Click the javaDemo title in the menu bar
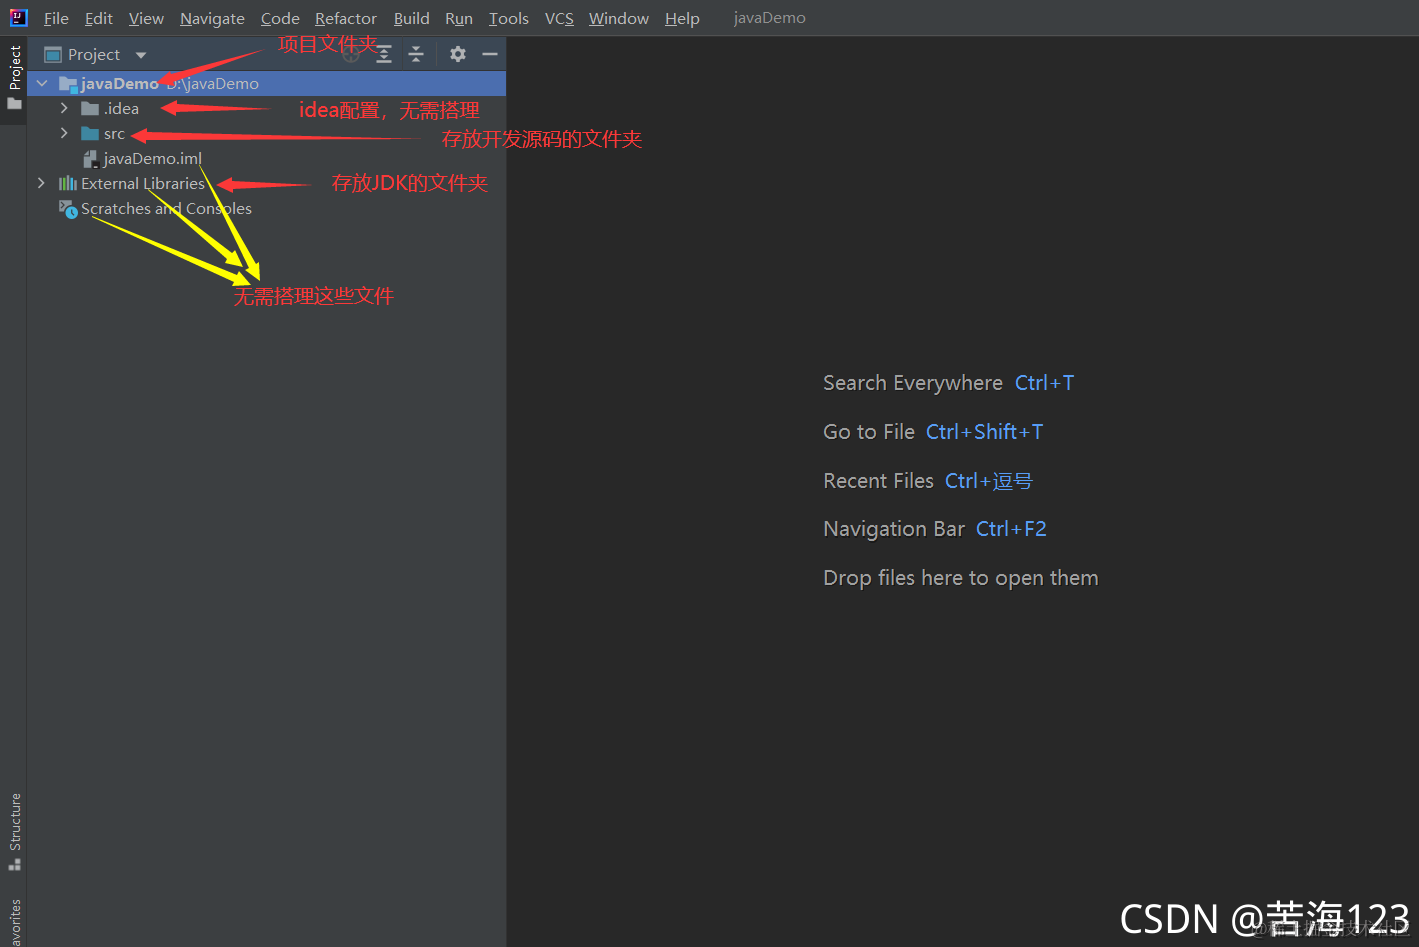The width and height of the screenshot is (1419, 947). tap(769, 18)
